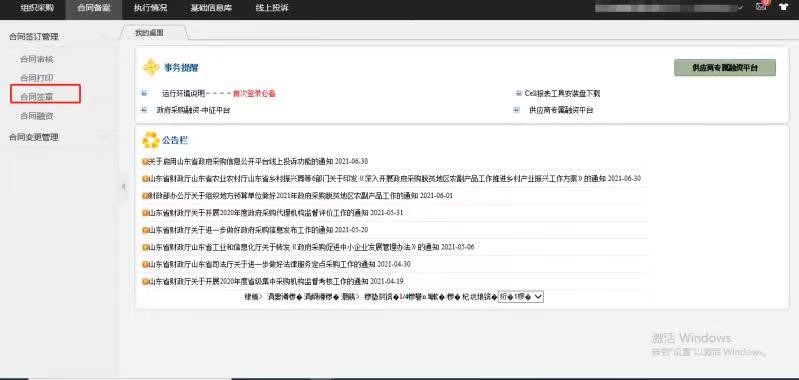The image size is (799, 380).
Task: Collapse the sidebar using the arrow handle
Action: pos(123,187)
